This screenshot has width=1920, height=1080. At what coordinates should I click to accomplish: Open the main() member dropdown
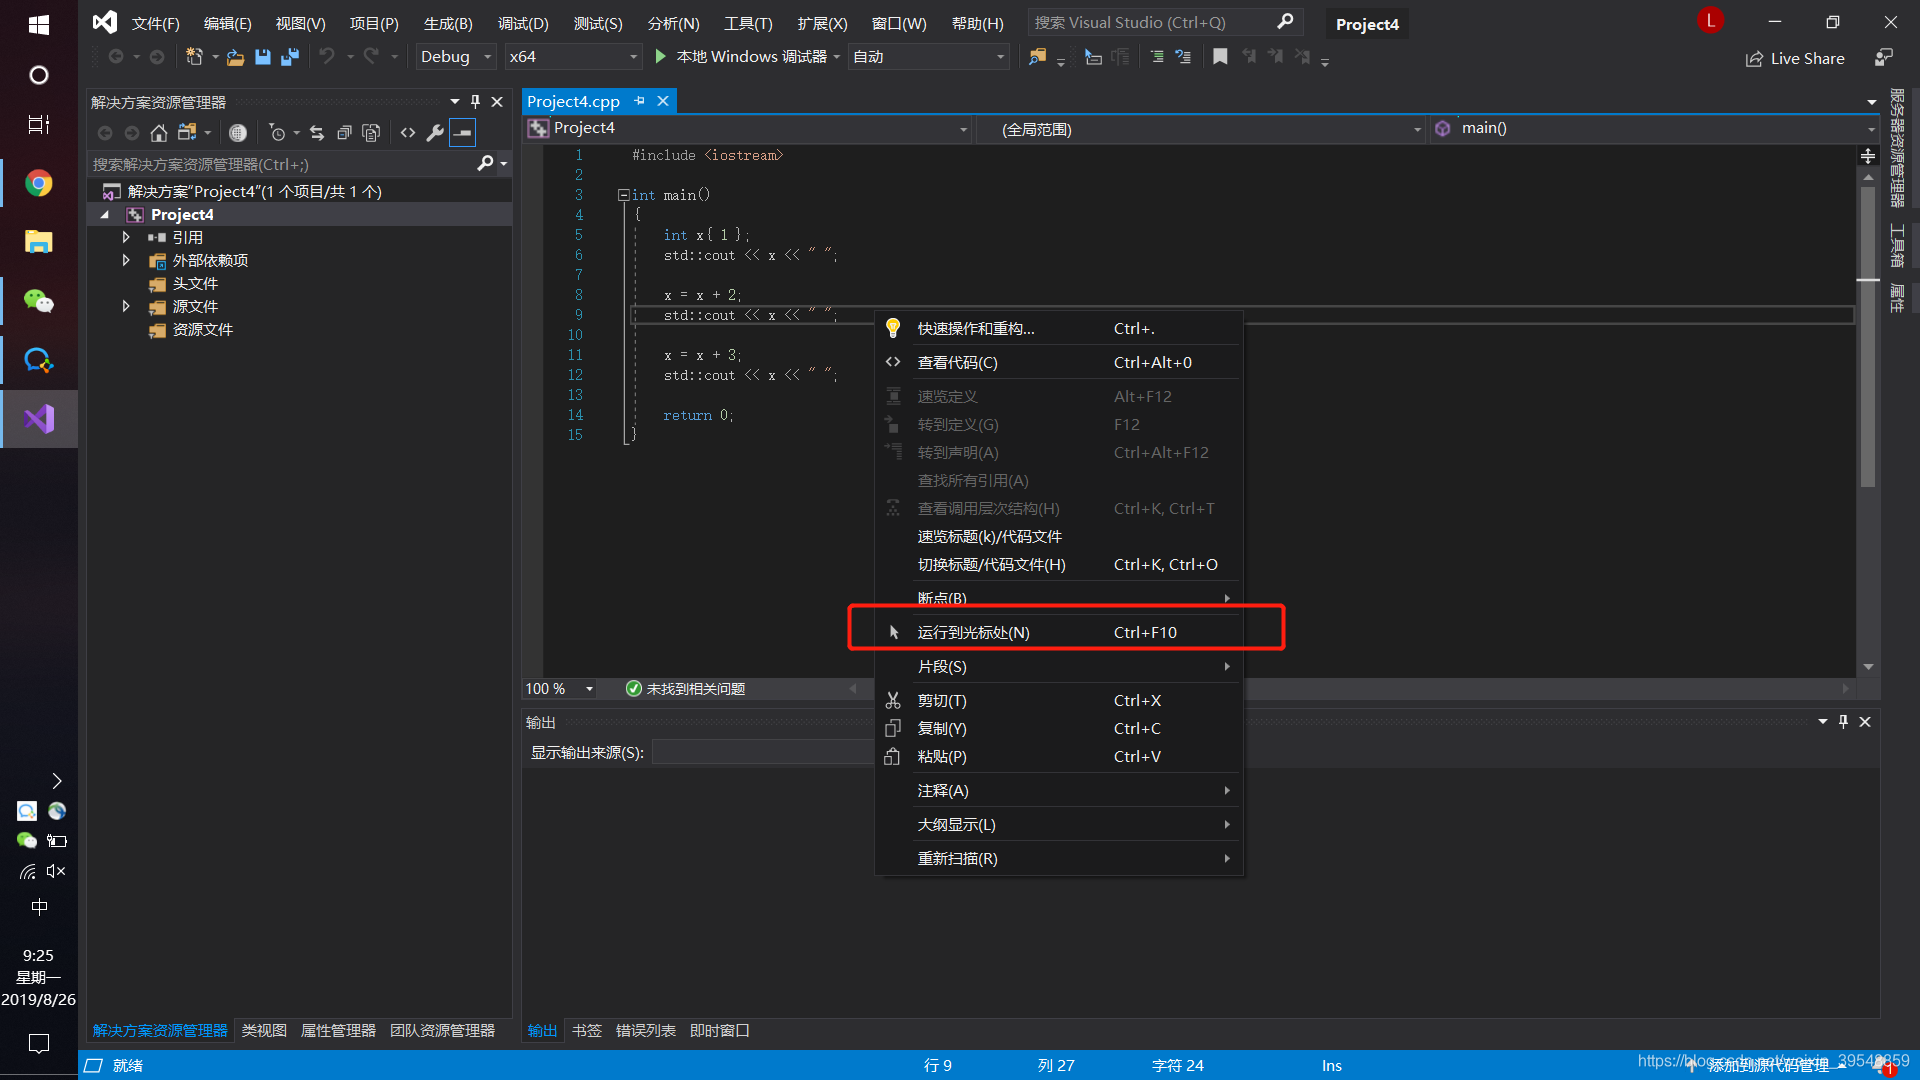[1654, 128]
